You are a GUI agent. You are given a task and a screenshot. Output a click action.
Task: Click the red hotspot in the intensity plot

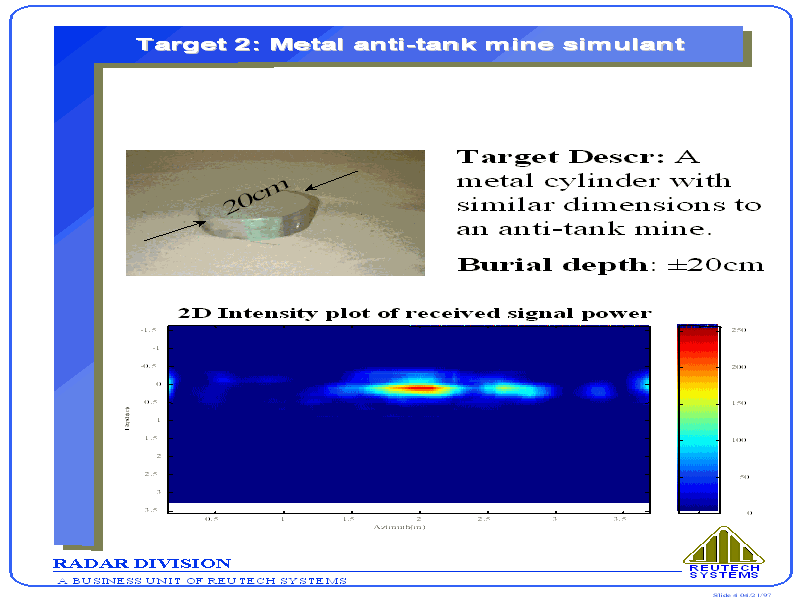pos(418,388)
